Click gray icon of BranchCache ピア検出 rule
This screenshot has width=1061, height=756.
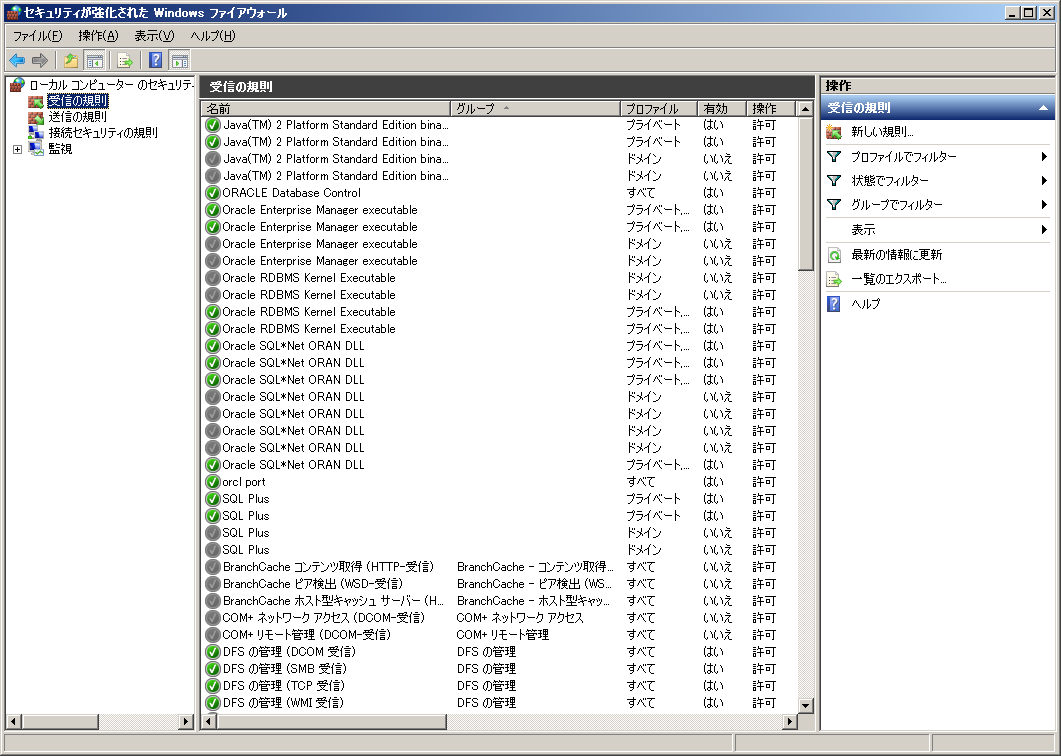point(213,584)
